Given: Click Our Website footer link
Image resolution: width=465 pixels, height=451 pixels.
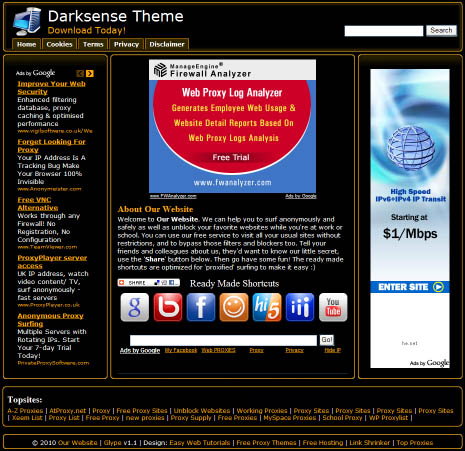Looking at the screenshot, I should pyautogui.click(x=78, y=443).
